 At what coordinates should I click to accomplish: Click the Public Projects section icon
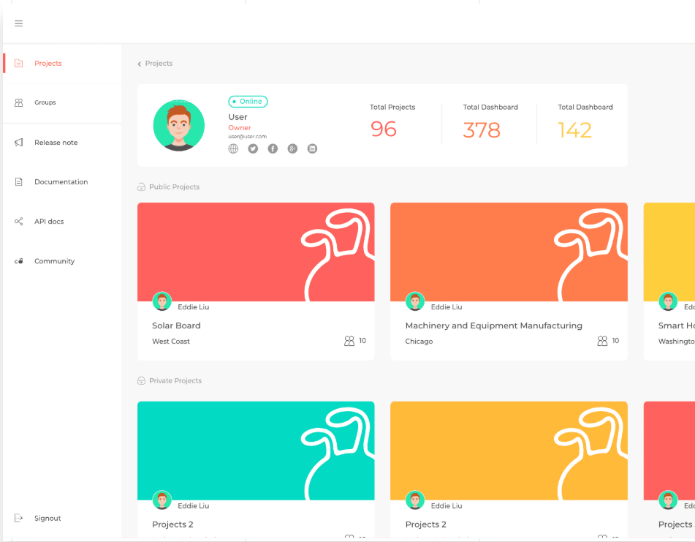pyautogui.click(x=141, y=187)
